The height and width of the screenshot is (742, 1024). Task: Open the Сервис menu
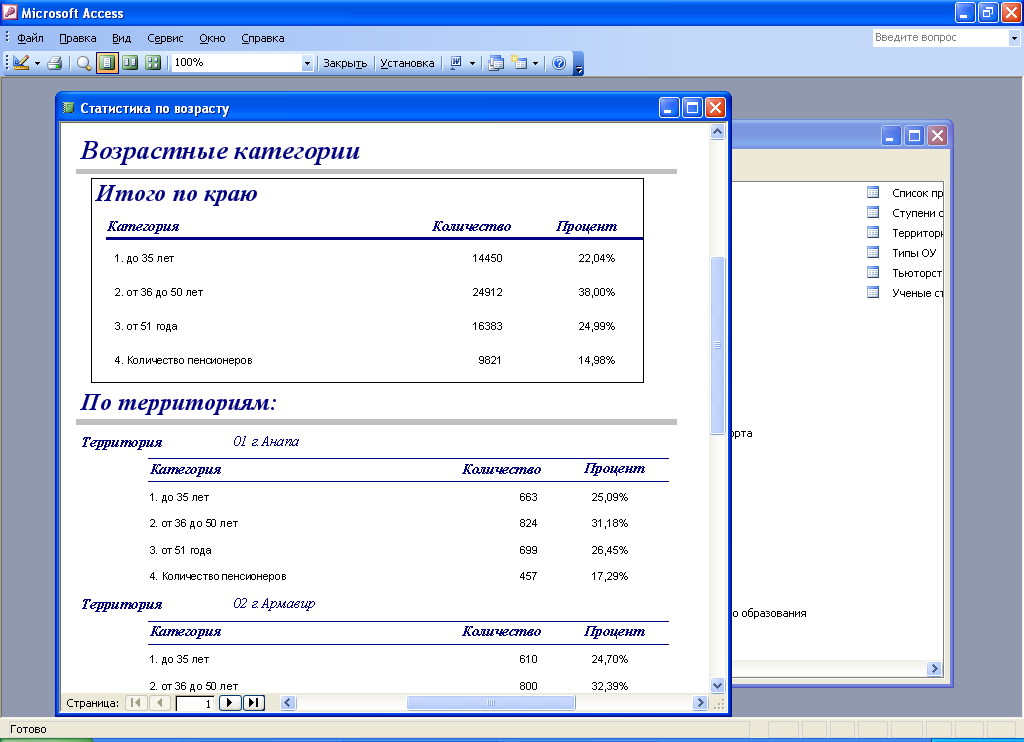pyautogui.click(x=165, y=38)
